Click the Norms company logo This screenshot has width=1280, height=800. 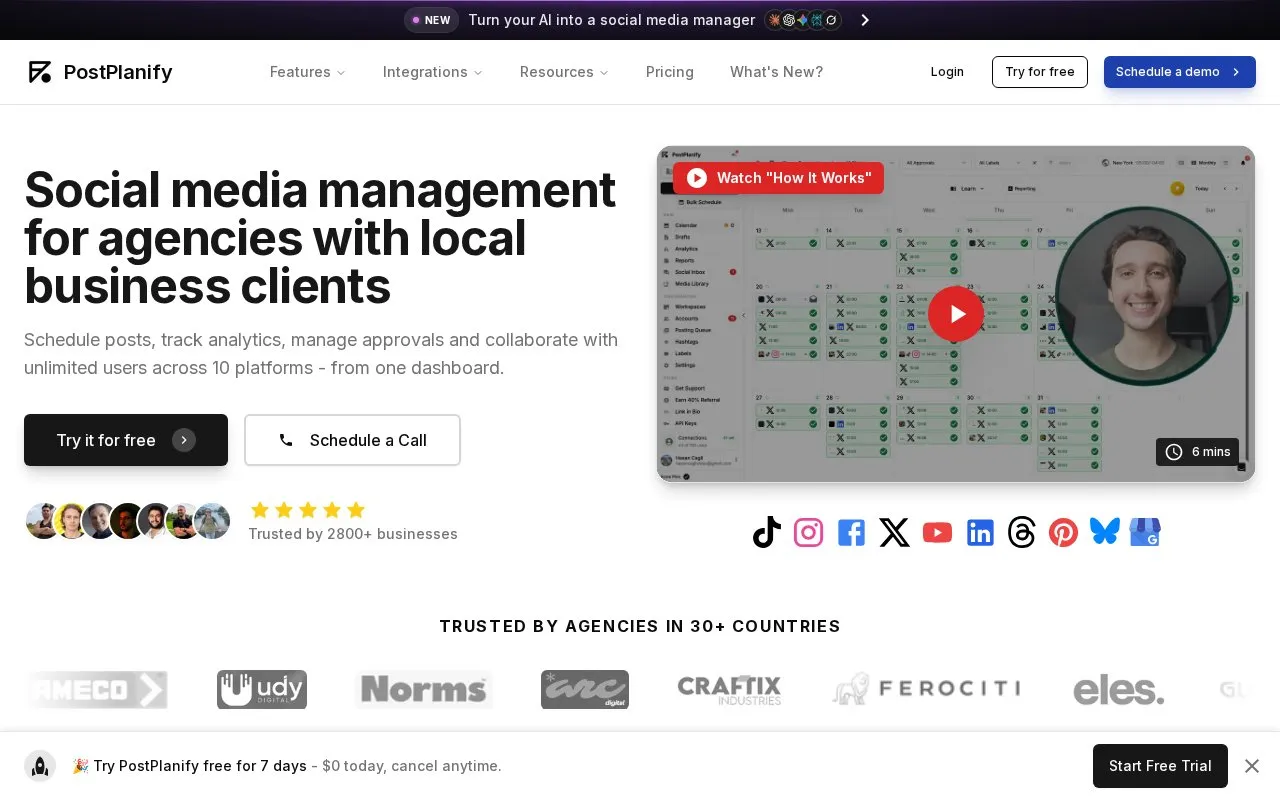(x=424, y=689)
